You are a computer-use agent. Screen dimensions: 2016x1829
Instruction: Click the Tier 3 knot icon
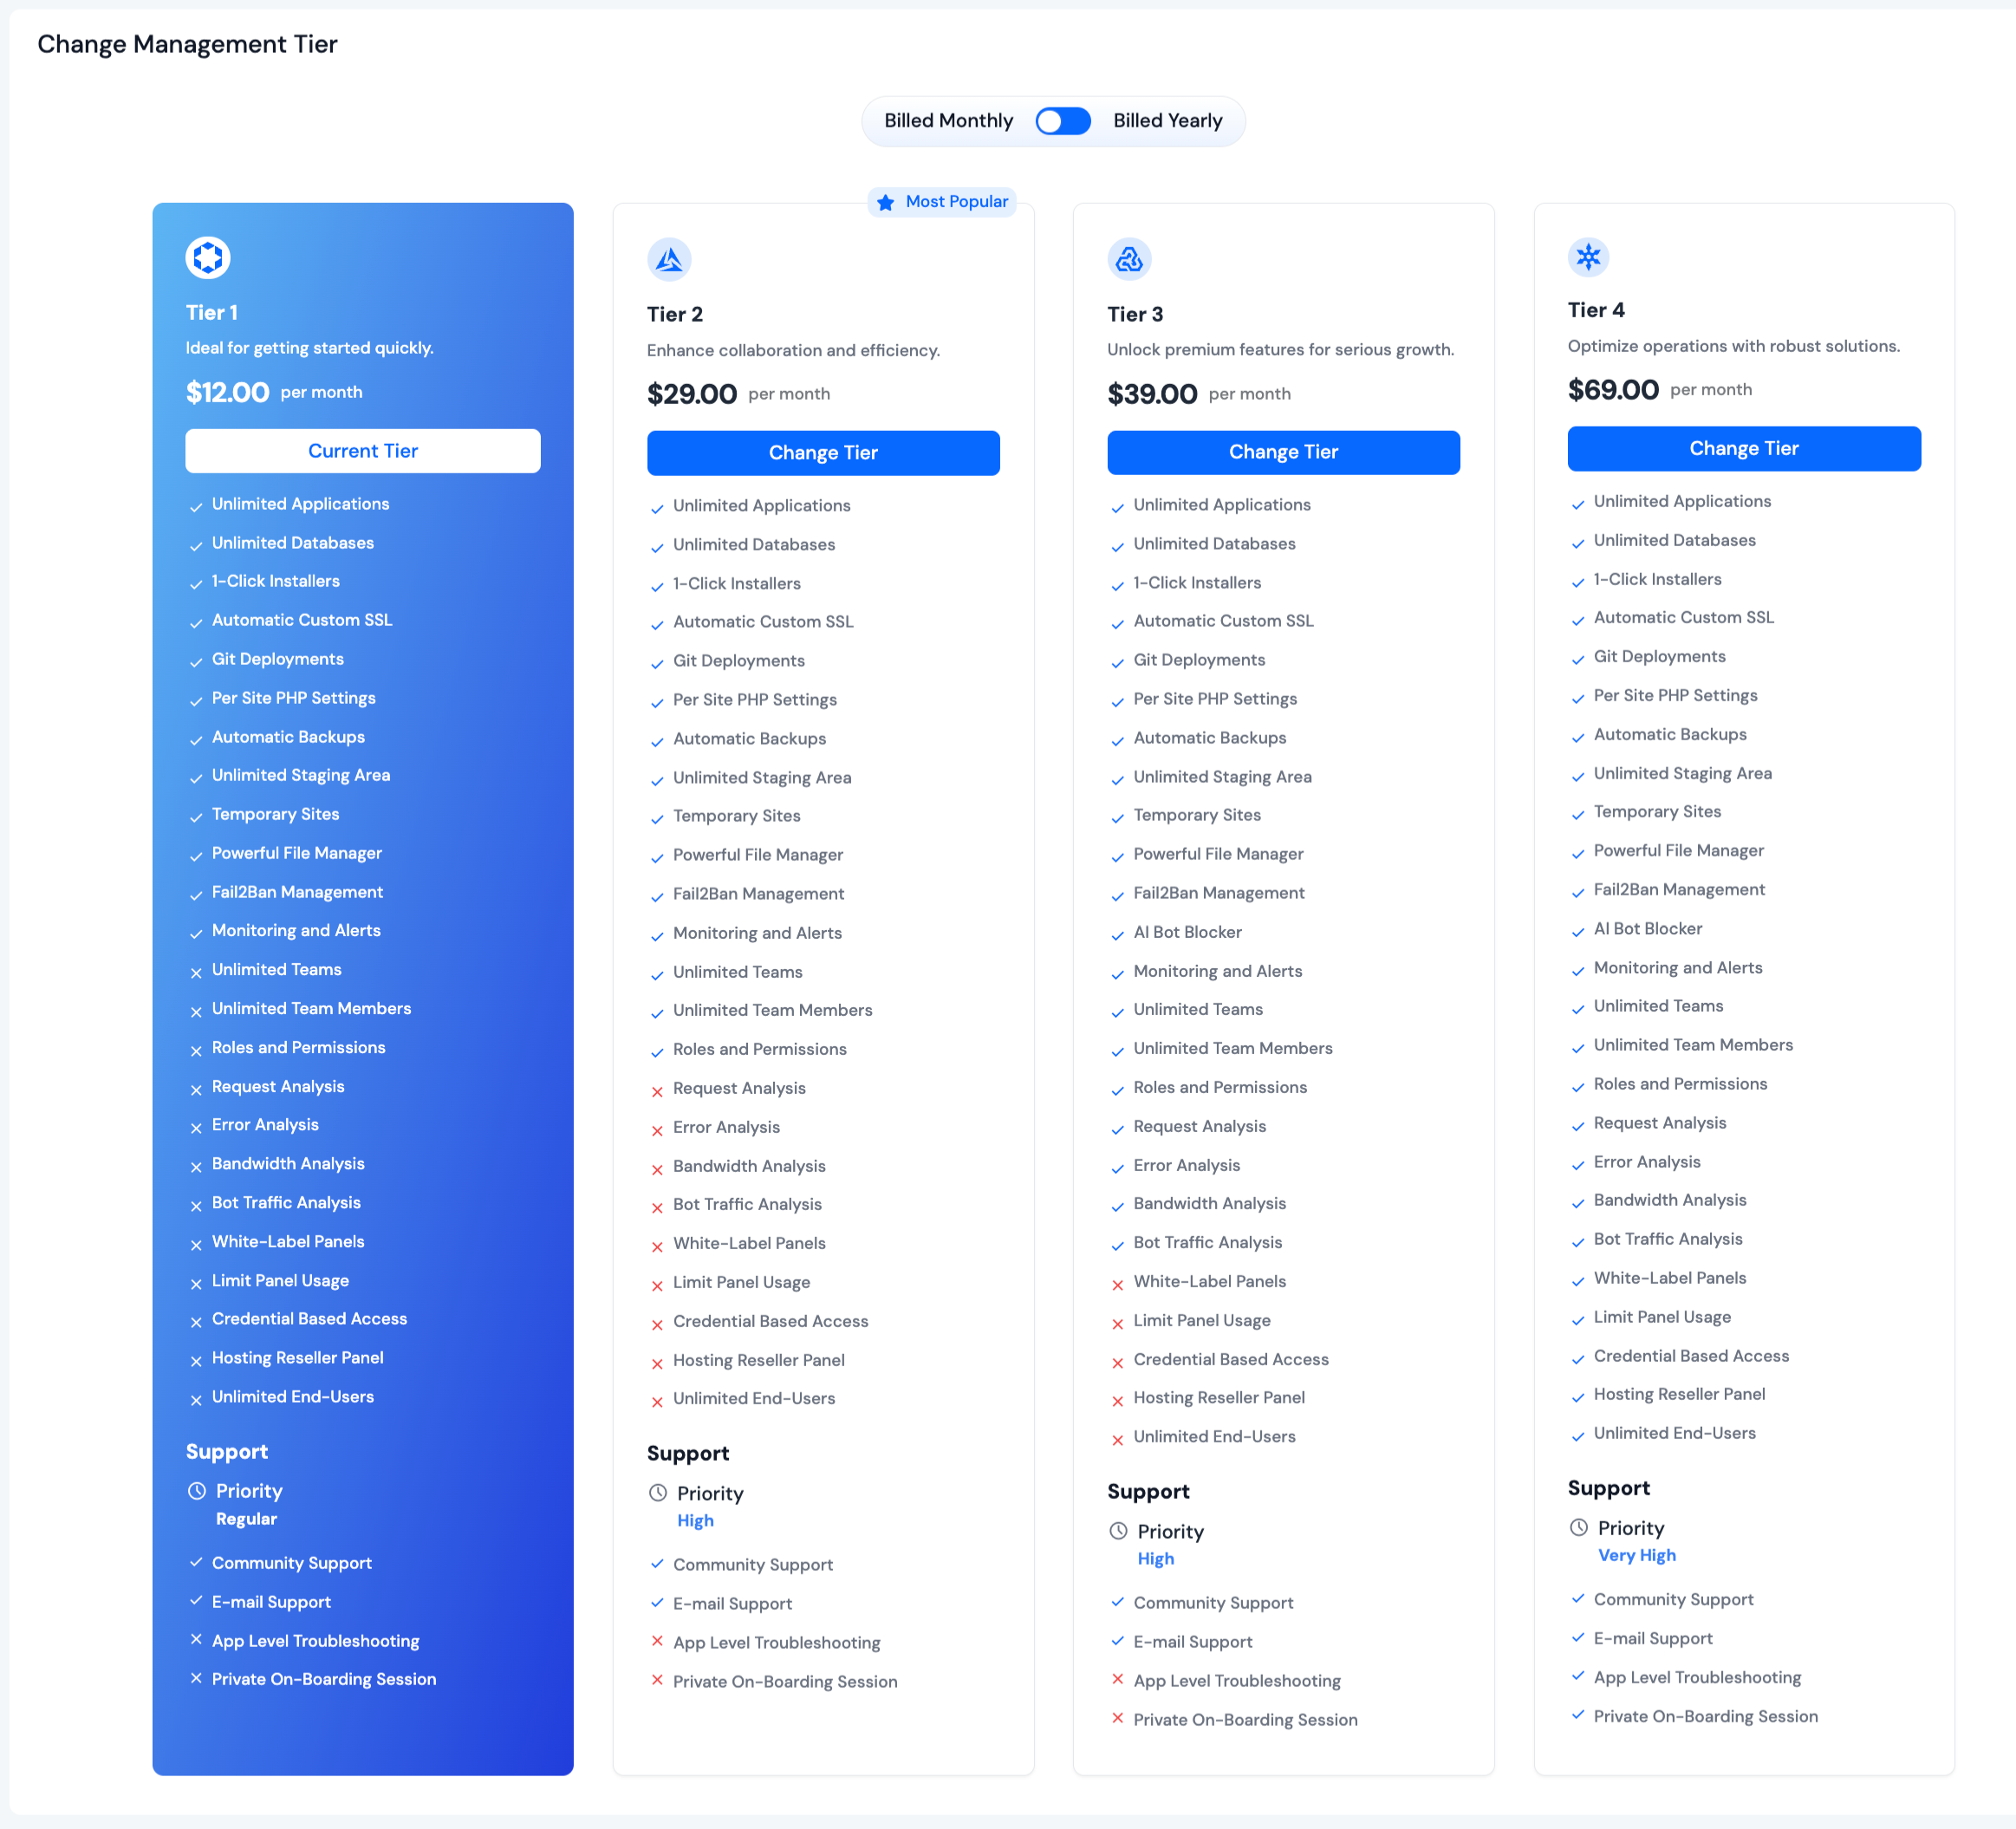pyautogui.click(x=1129, y=260)
